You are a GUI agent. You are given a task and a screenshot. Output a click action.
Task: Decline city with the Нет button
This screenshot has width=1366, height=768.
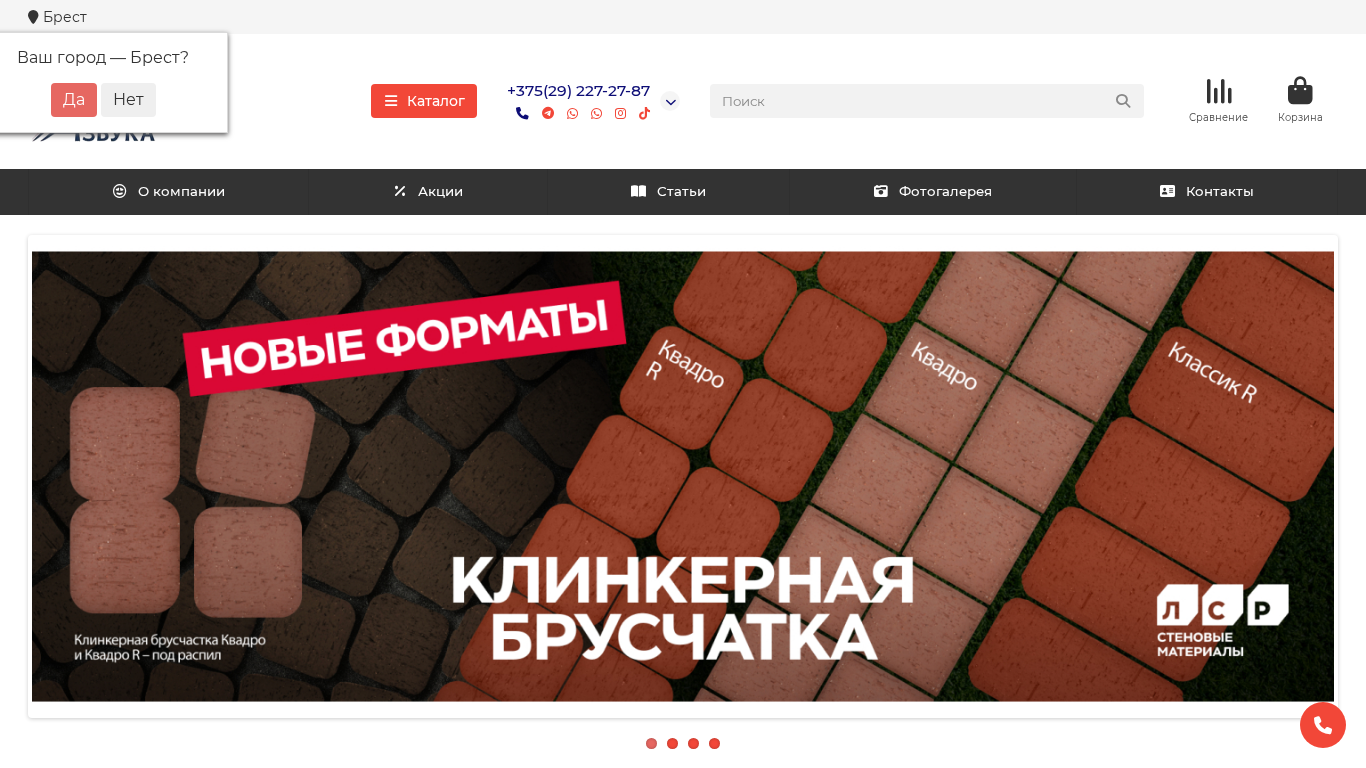128,100
